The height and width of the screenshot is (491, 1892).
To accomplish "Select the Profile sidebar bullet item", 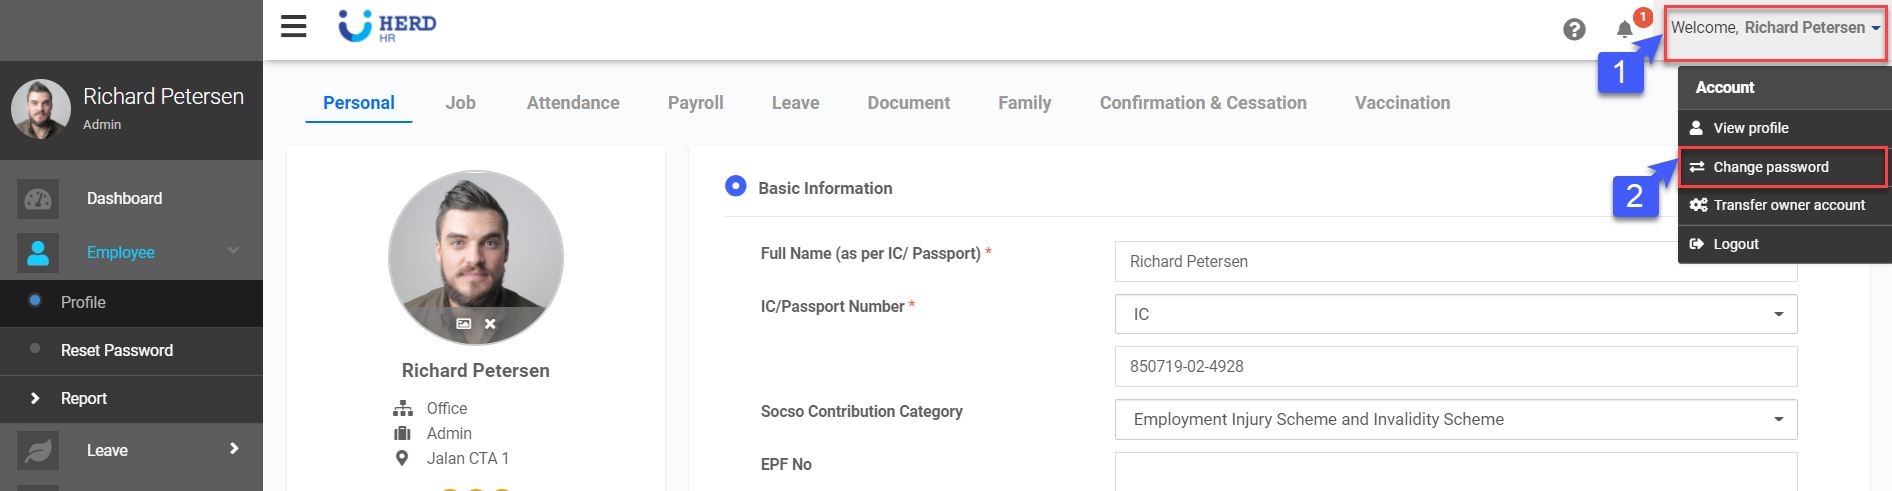I will pyautogui.click(x=83, y=302).
